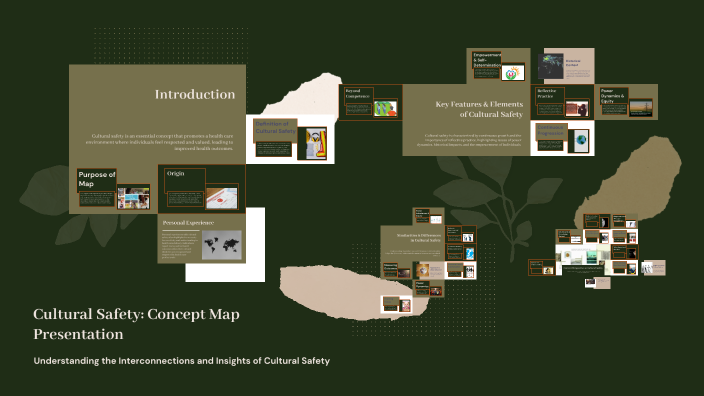Select the sun logo image in Empowerment frame
Image resolution: width=704 pixels, height=396 pixels.
(x=513, y=72)
